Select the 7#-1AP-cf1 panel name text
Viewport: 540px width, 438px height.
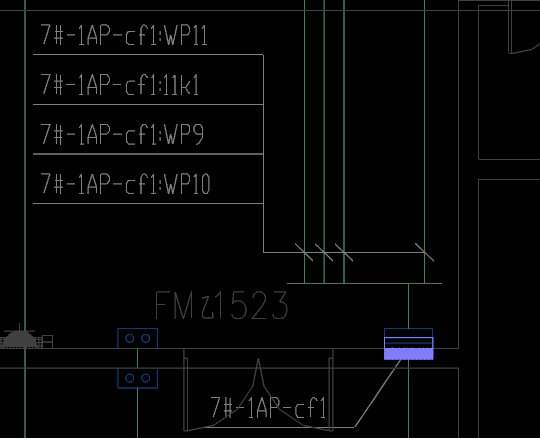pos(268,408)
